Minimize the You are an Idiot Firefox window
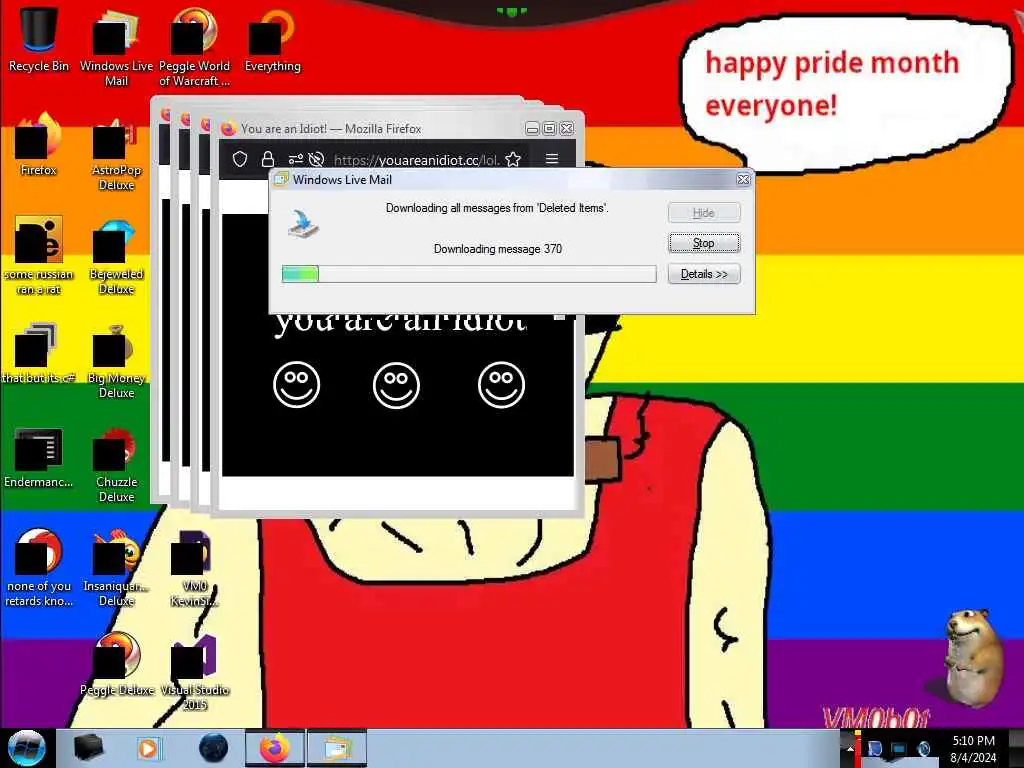The image size is (1024, 768). tap(532, 129)
